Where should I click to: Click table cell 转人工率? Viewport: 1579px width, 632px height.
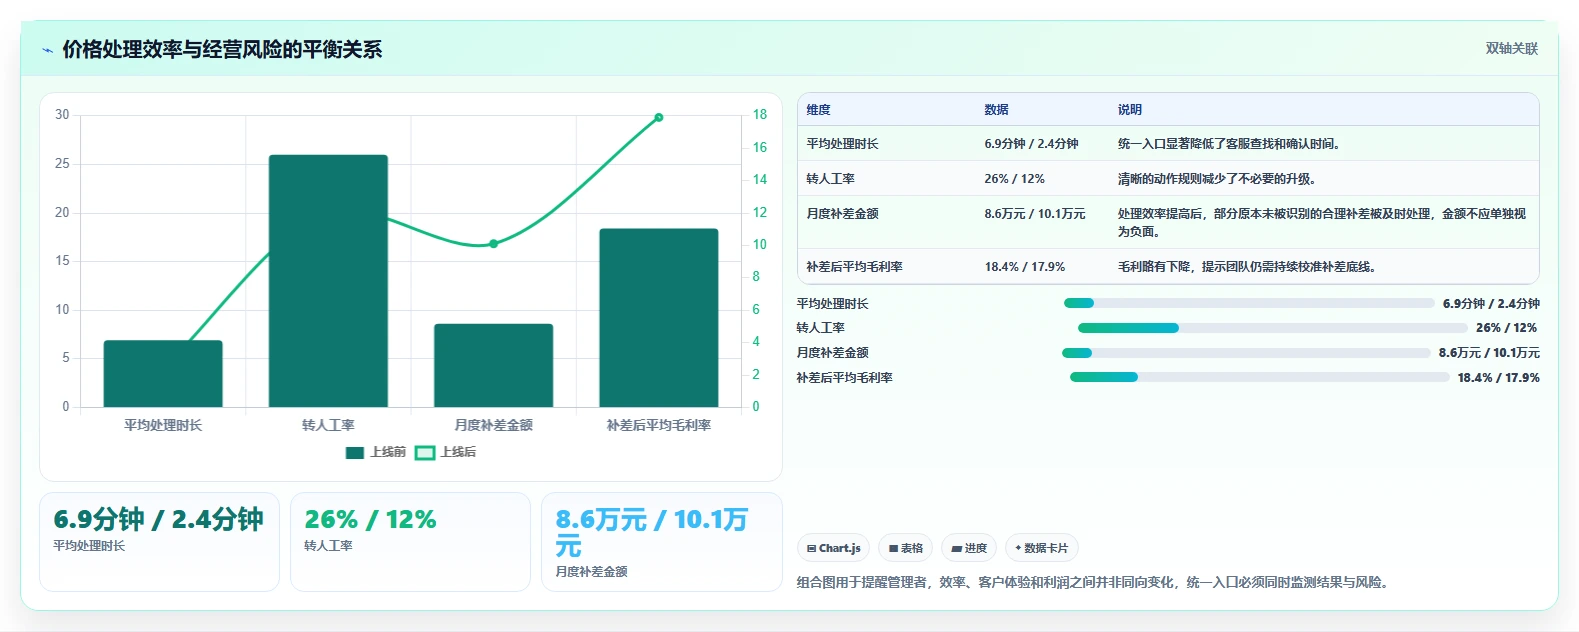[830, 179]
